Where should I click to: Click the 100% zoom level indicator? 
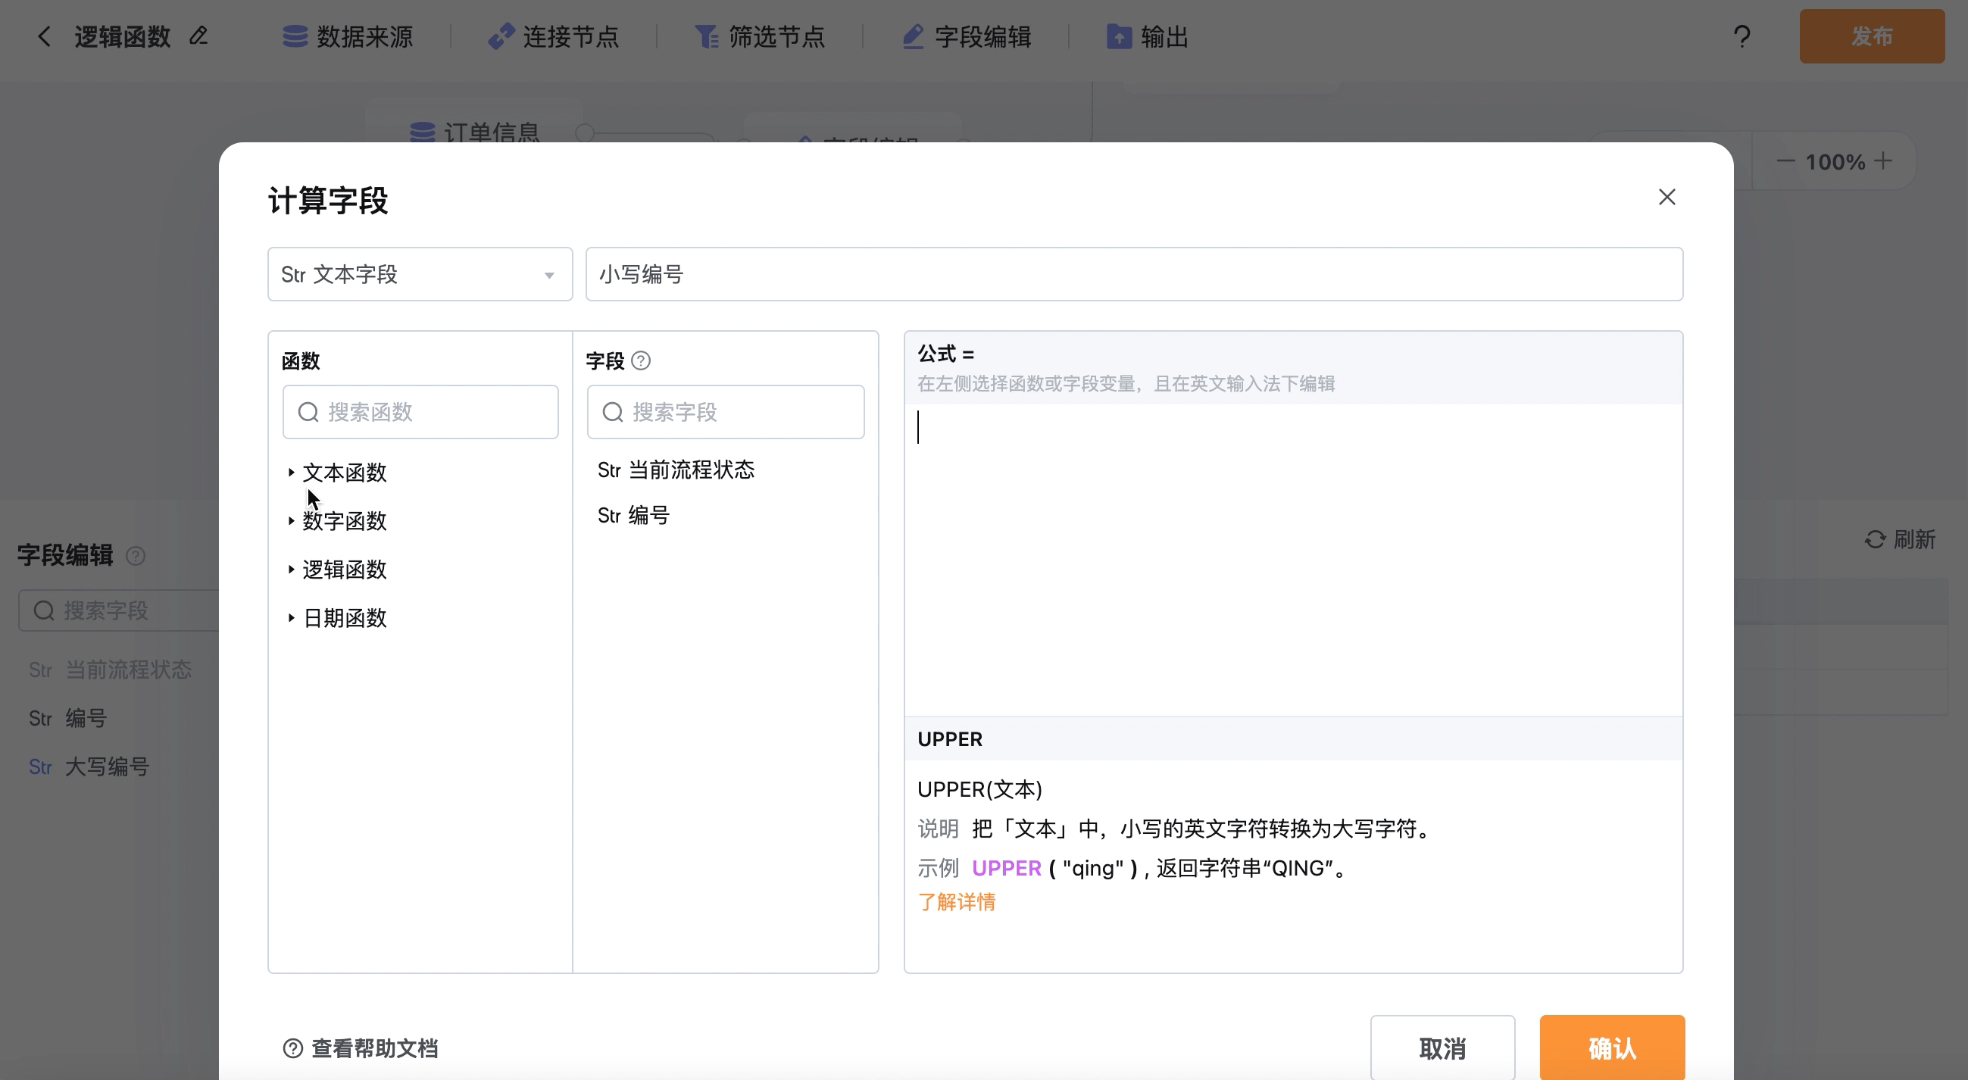pyautogui.click(x=1835, y=161)
